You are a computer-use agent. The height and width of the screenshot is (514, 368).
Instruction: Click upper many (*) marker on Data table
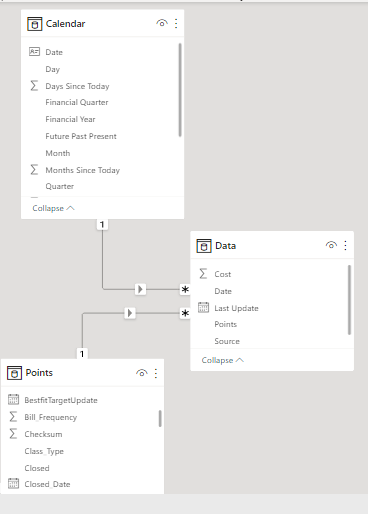pos(185,289)
